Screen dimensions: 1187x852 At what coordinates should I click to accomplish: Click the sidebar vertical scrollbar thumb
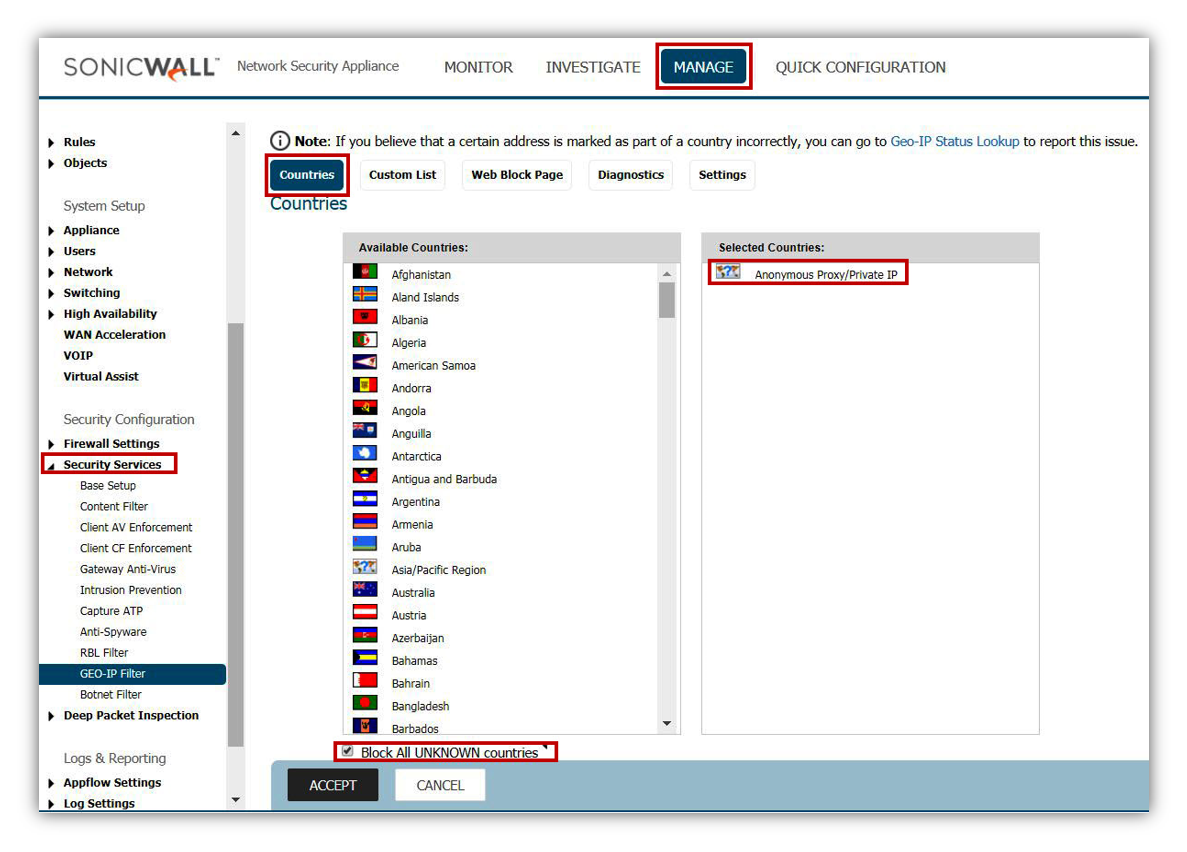pos(235,534)
